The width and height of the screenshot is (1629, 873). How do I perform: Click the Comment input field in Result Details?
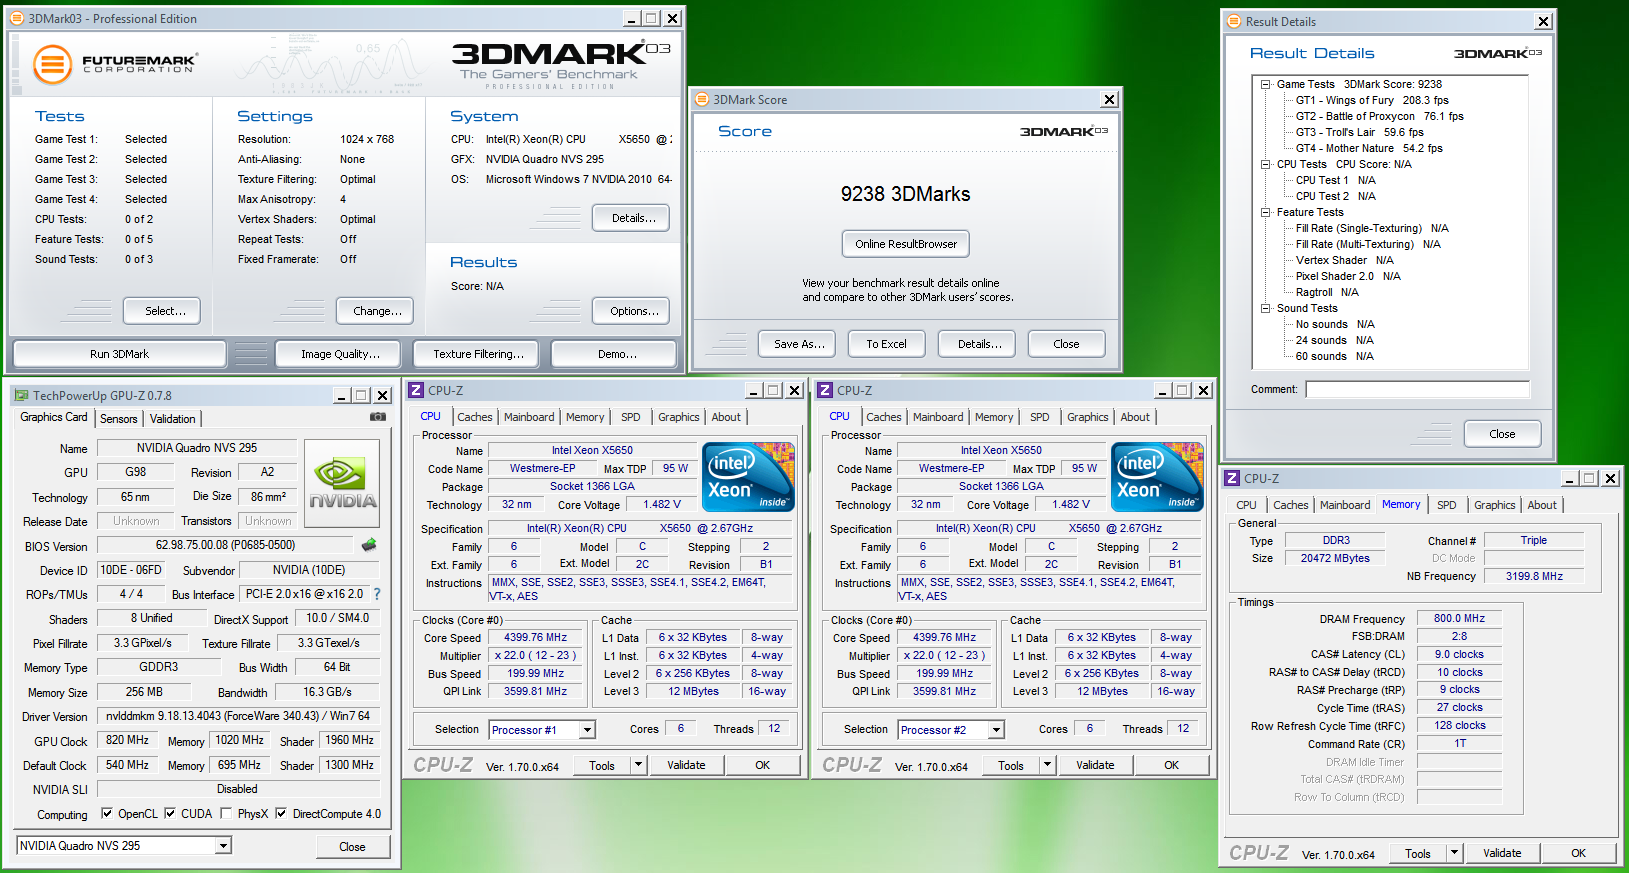[x=1417, y=389]
